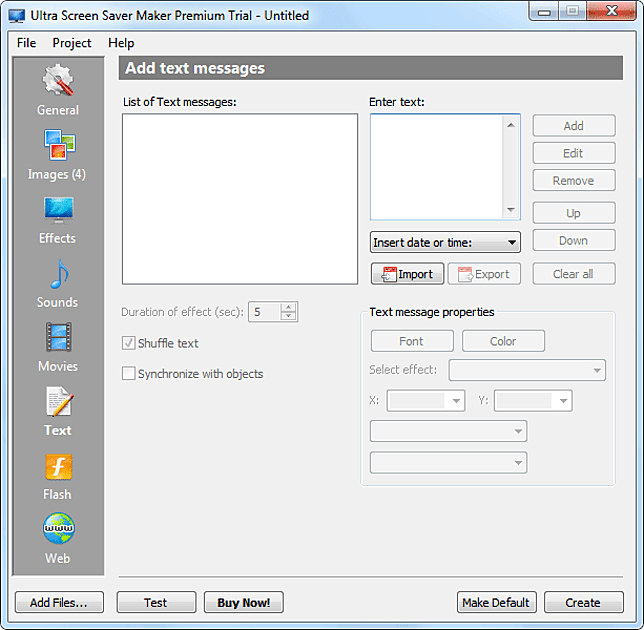Open the File menu
Screen dimensions: 644x630
(x=26, y=43)
